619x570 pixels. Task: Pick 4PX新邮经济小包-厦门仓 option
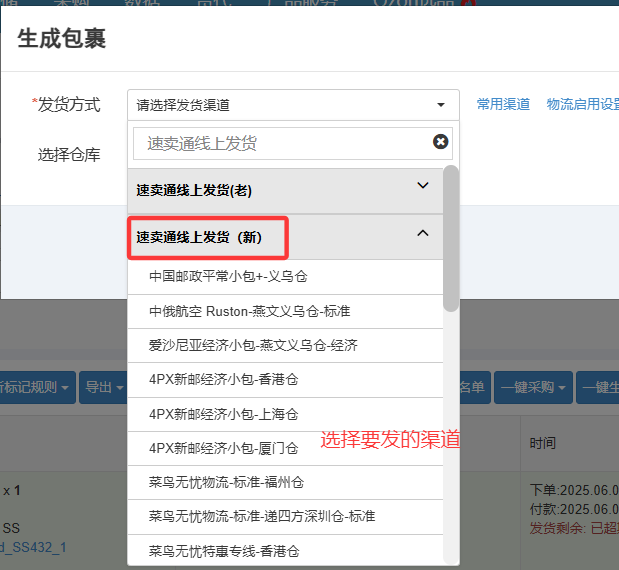coord(285,448)
